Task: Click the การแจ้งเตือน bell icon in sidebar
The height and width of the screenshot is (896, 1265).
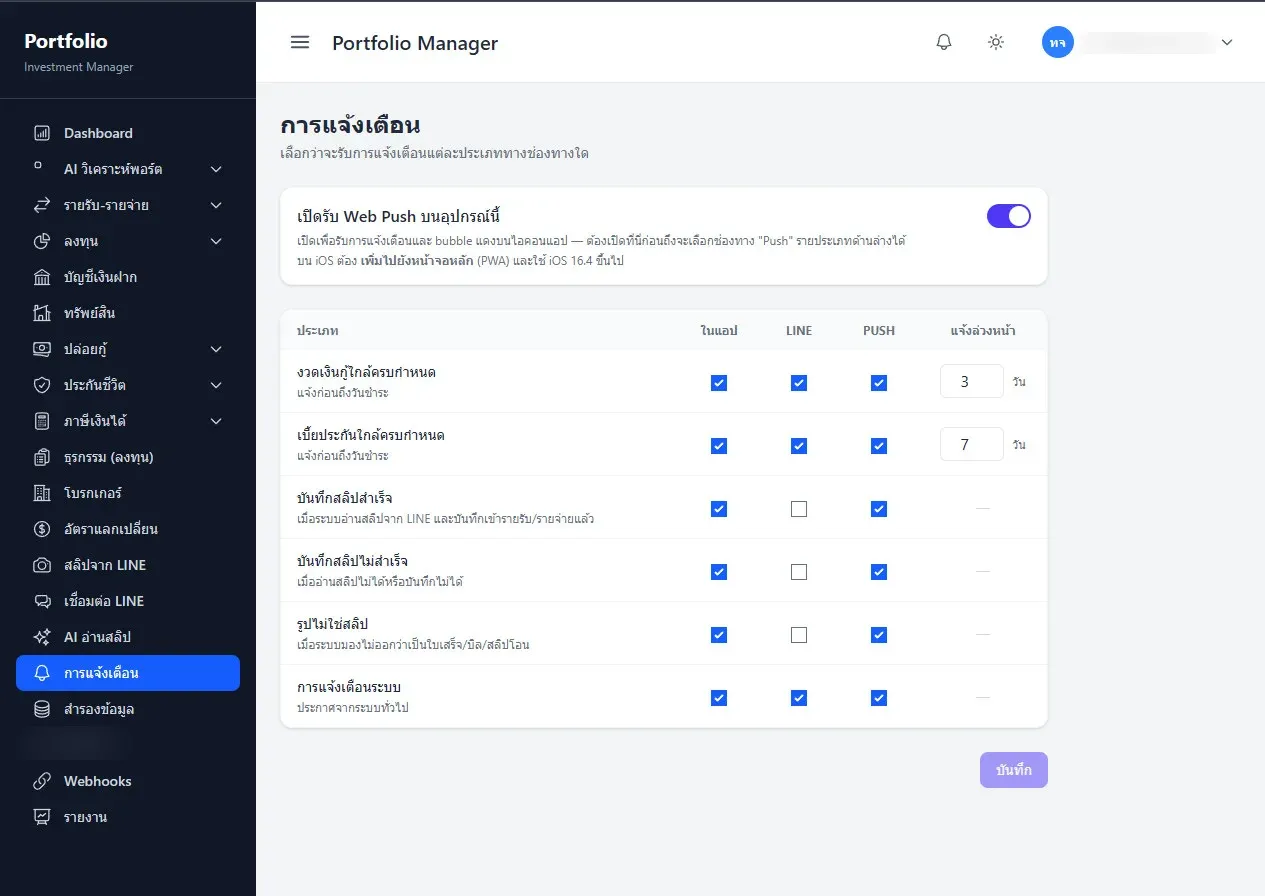Action: (x=42, y=673)
